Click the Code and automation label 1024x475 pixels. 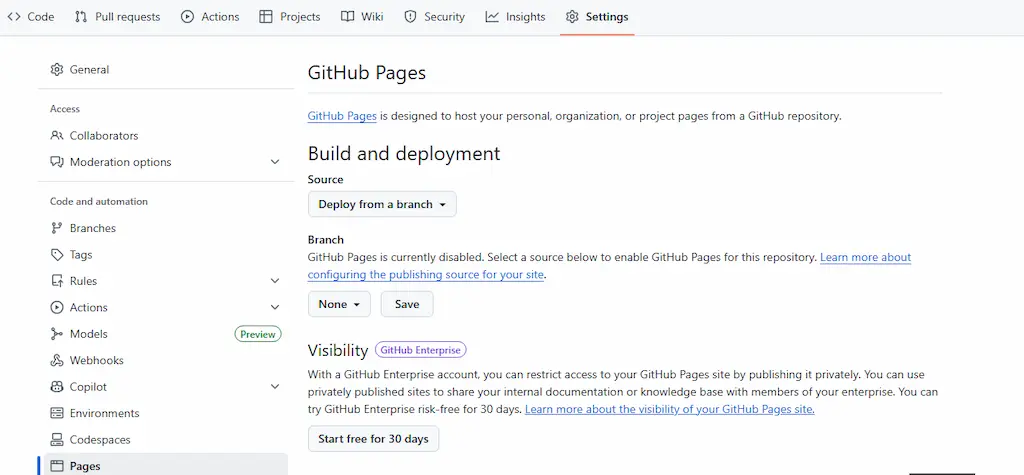point(99,201)
